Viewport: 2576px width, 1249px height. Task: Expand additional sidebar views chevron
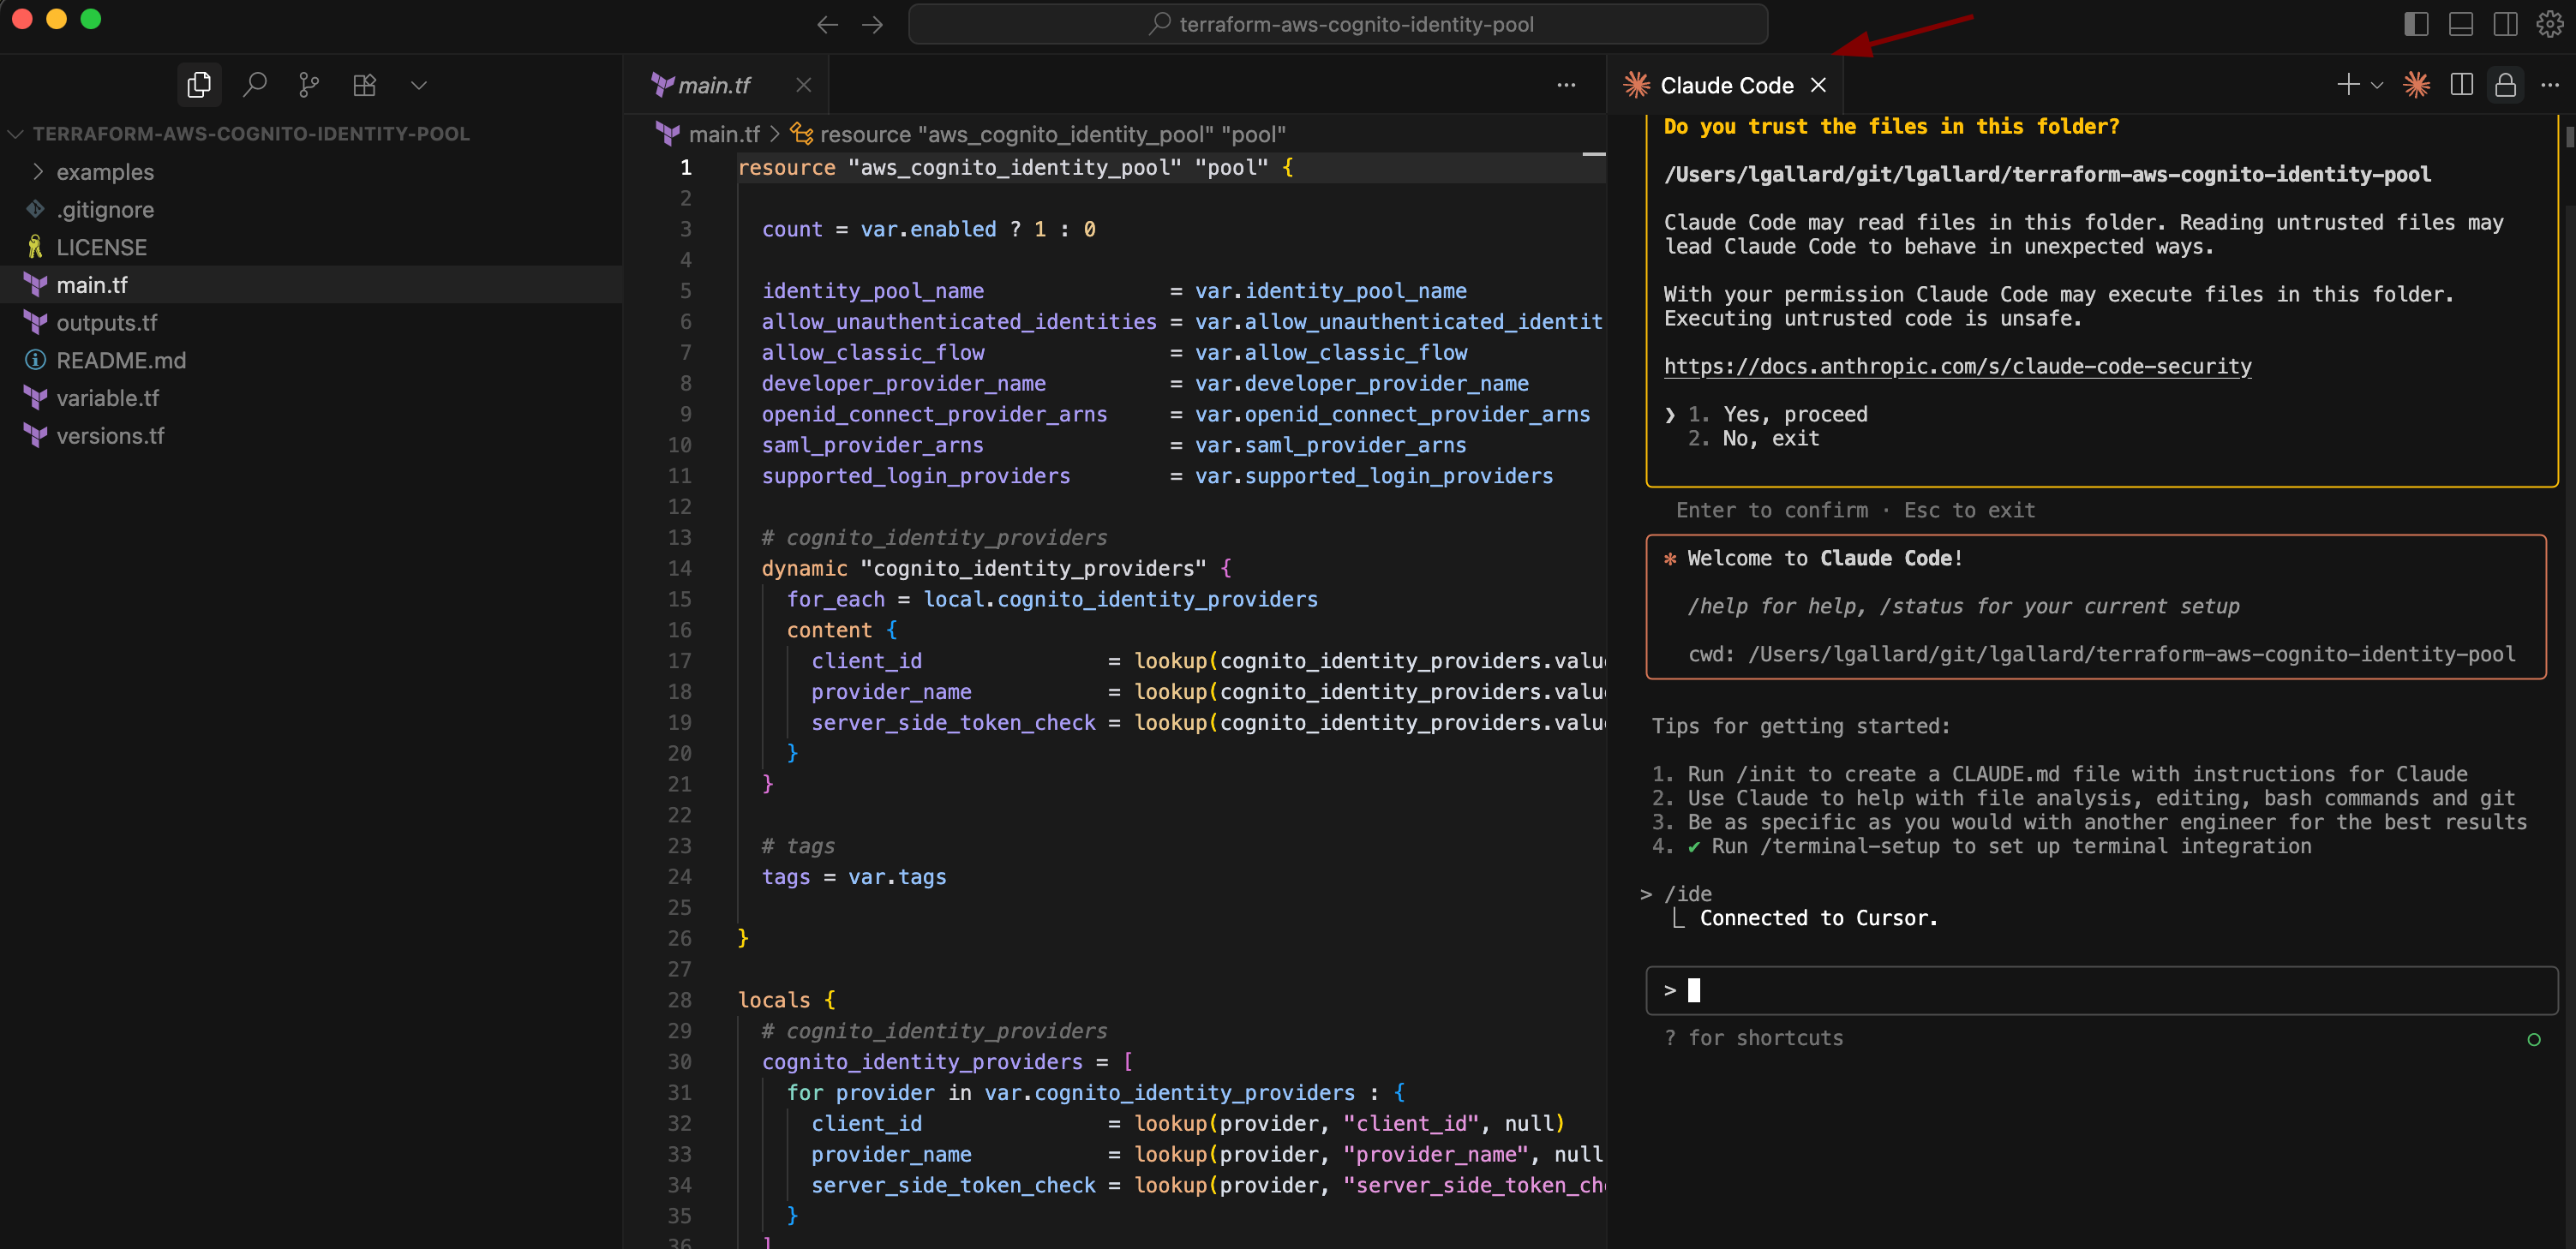(419, 85)
